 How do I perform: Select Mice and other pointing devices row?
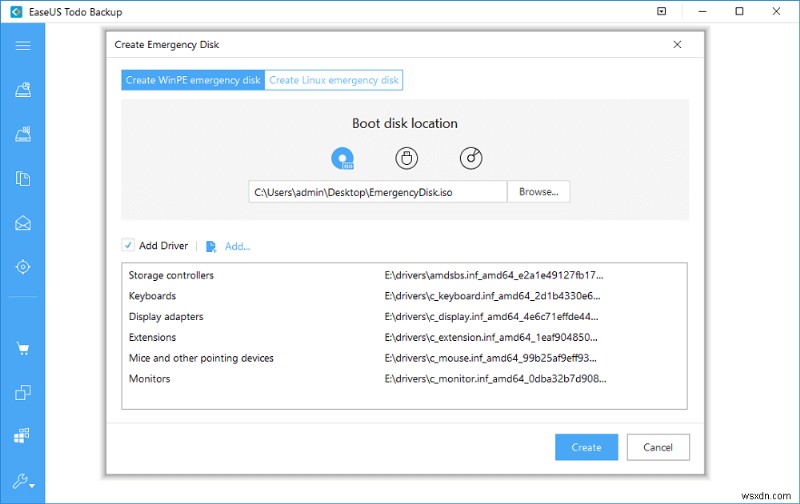(404, 358)
